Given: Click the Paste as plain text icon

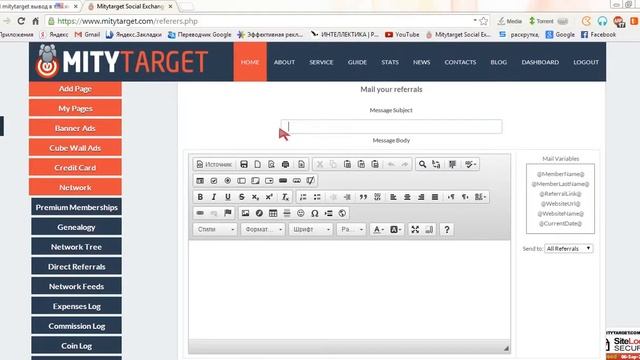Looking at the screenshot, I should 361,164.
